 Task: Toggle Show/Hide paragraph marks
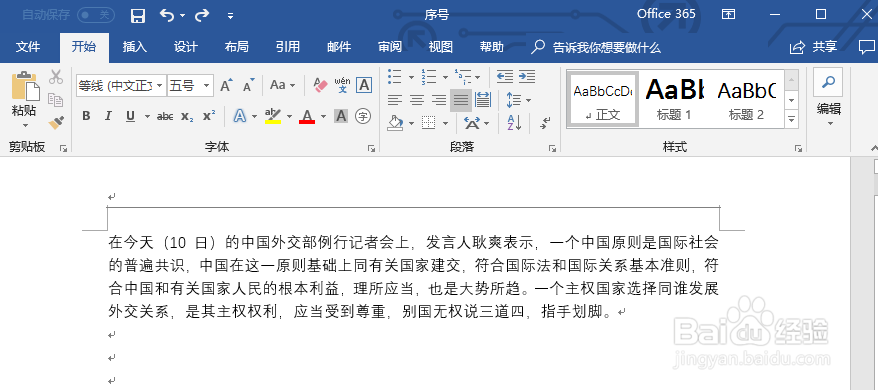[545, 122]
